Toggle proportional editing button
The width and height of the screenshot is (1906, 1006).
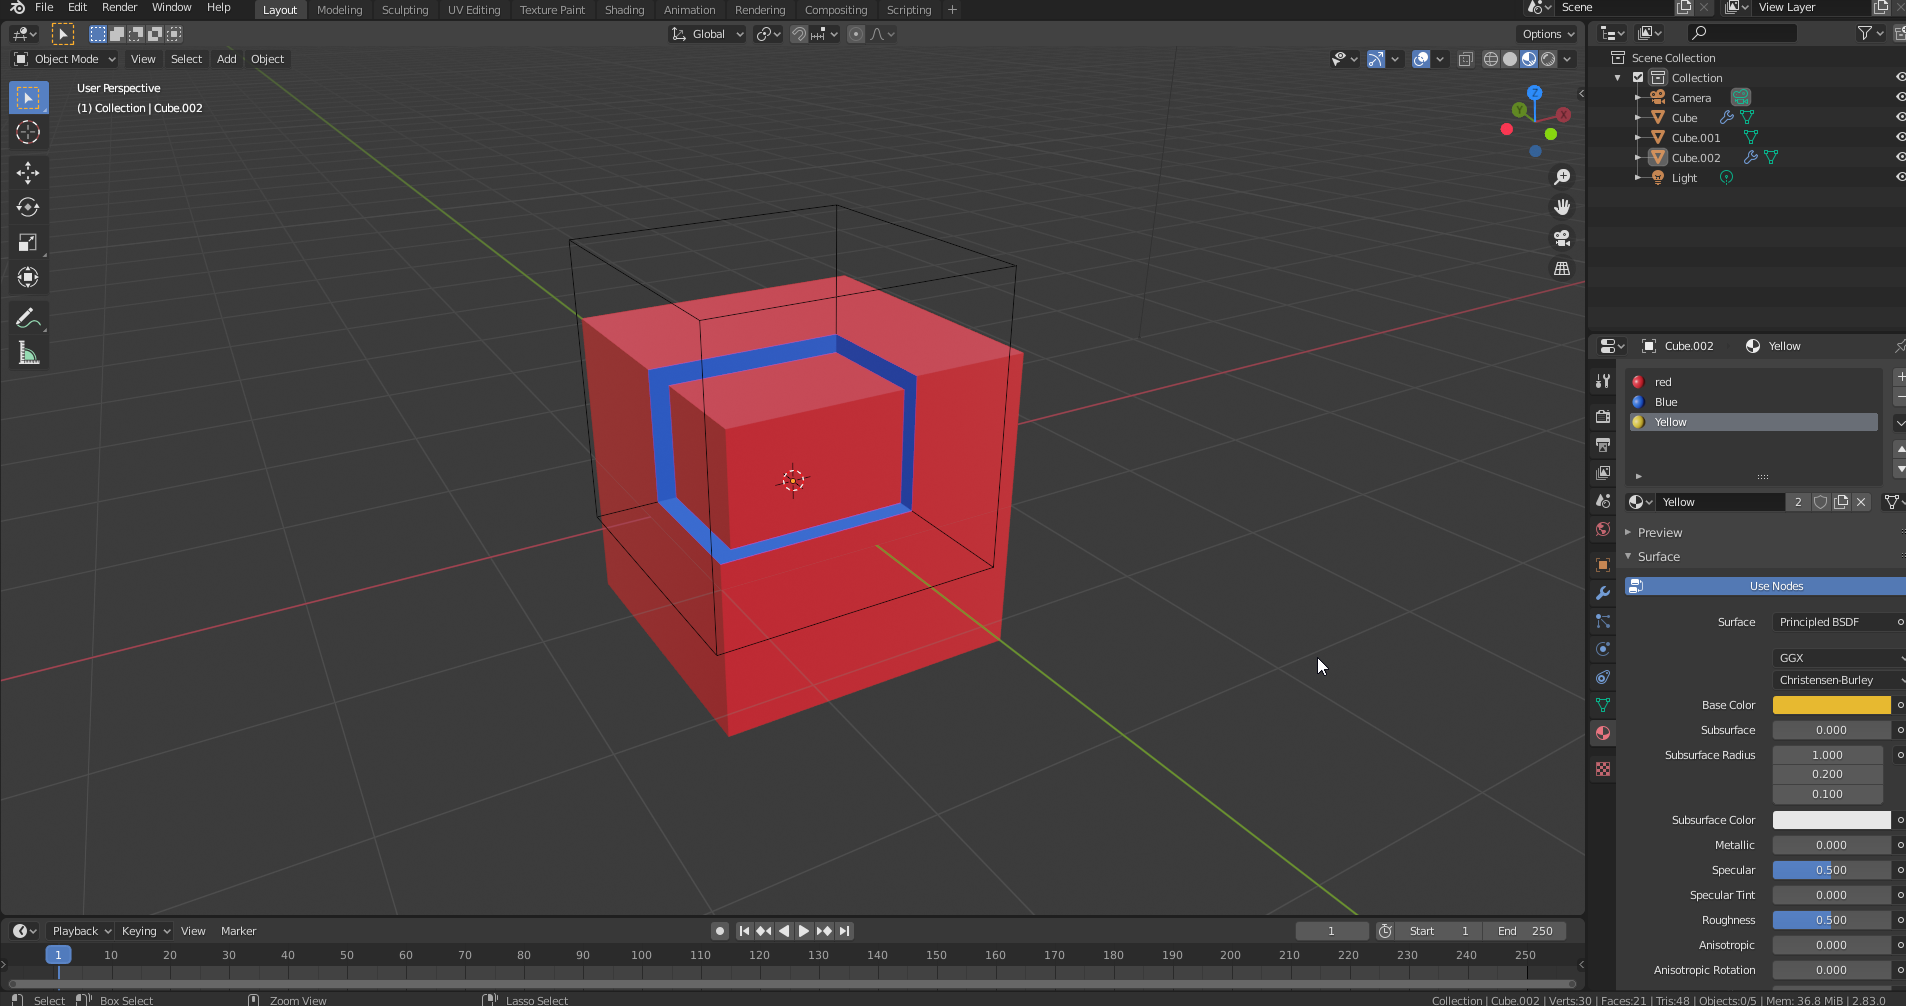(x=856, y=34)
